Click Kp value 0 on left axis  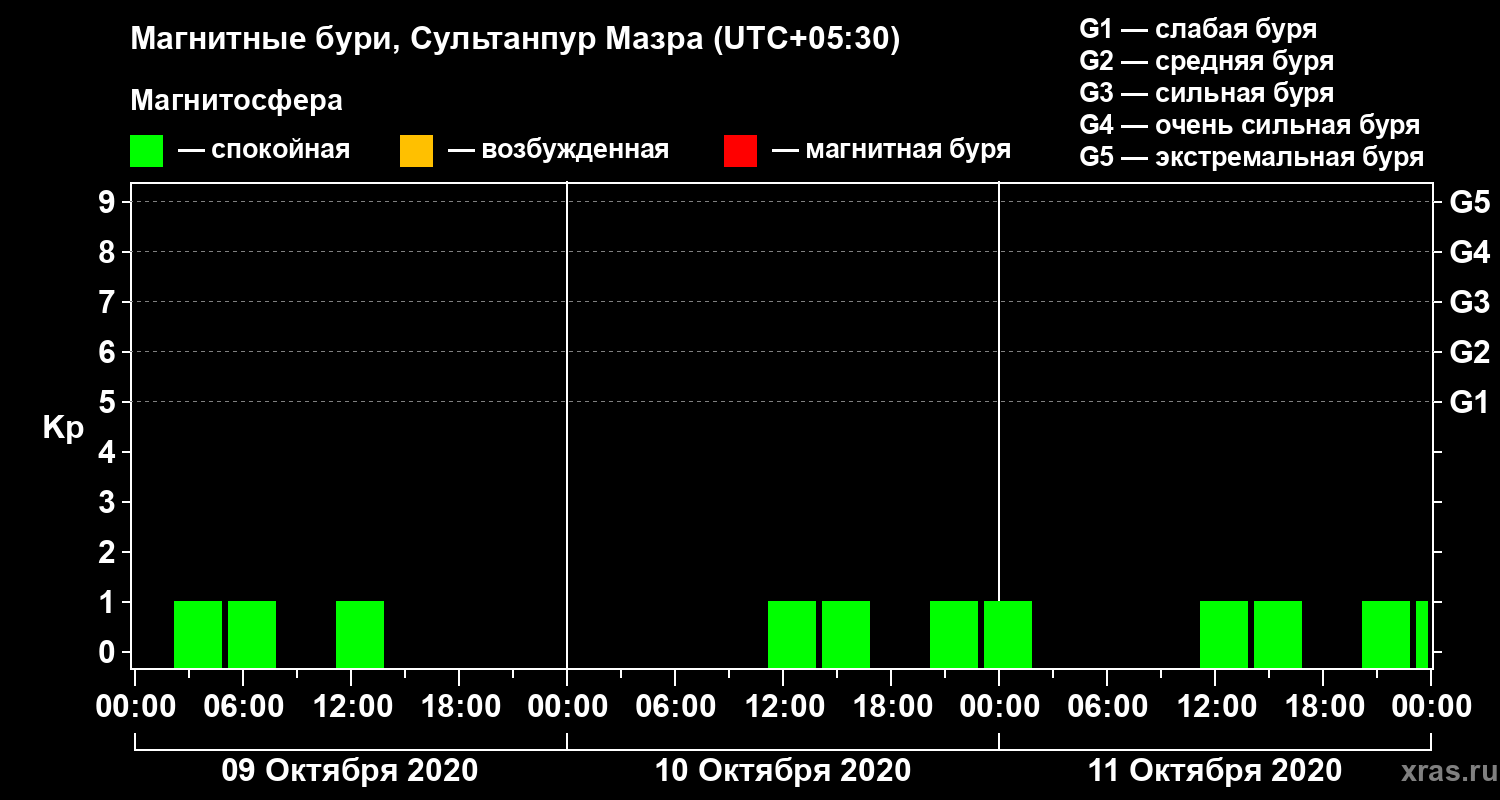point(109,653)
